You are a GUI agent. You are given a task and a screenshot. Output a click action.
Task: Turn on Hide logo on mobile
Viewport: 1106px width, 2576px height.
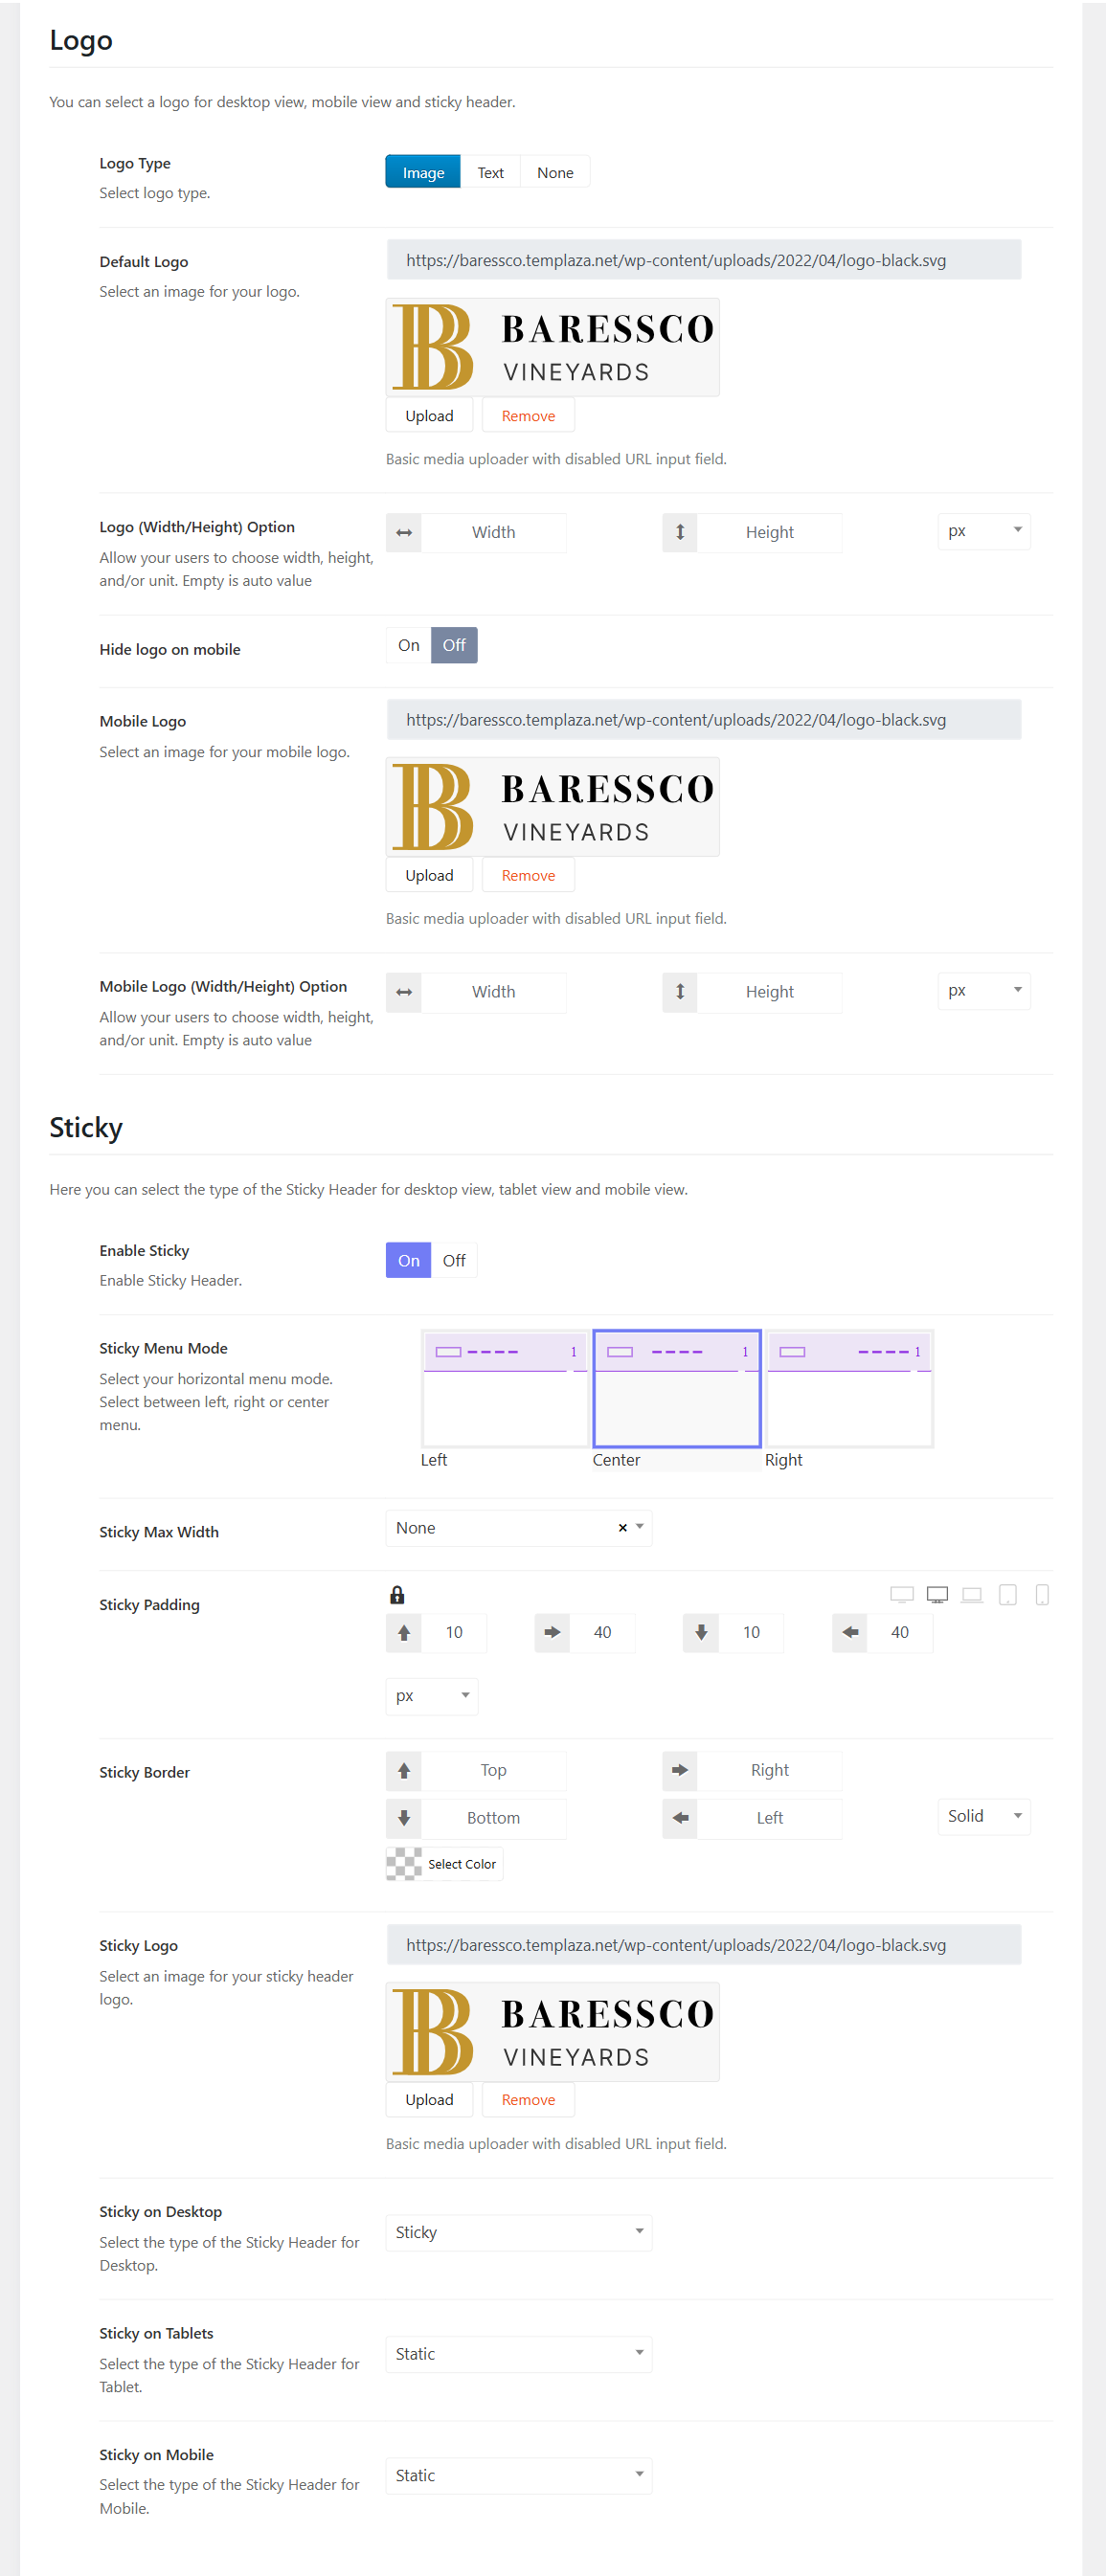pyautogui.click(x=408, y=645)
